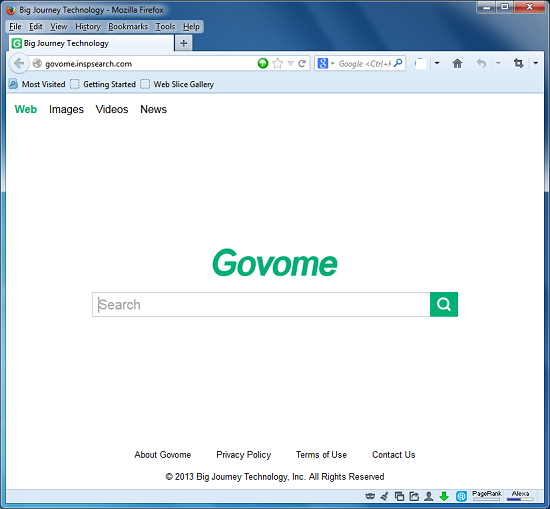Expand the dropdown next to undo arrow
Image resolution: width=550 pixels, height=509 pixels.
(x=498, y=63)
